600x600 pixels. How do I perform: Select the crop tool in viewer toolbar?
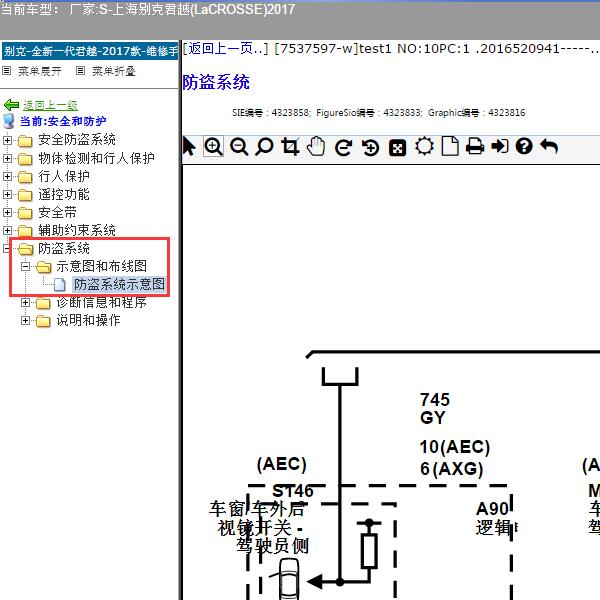(x=290, y=147)
